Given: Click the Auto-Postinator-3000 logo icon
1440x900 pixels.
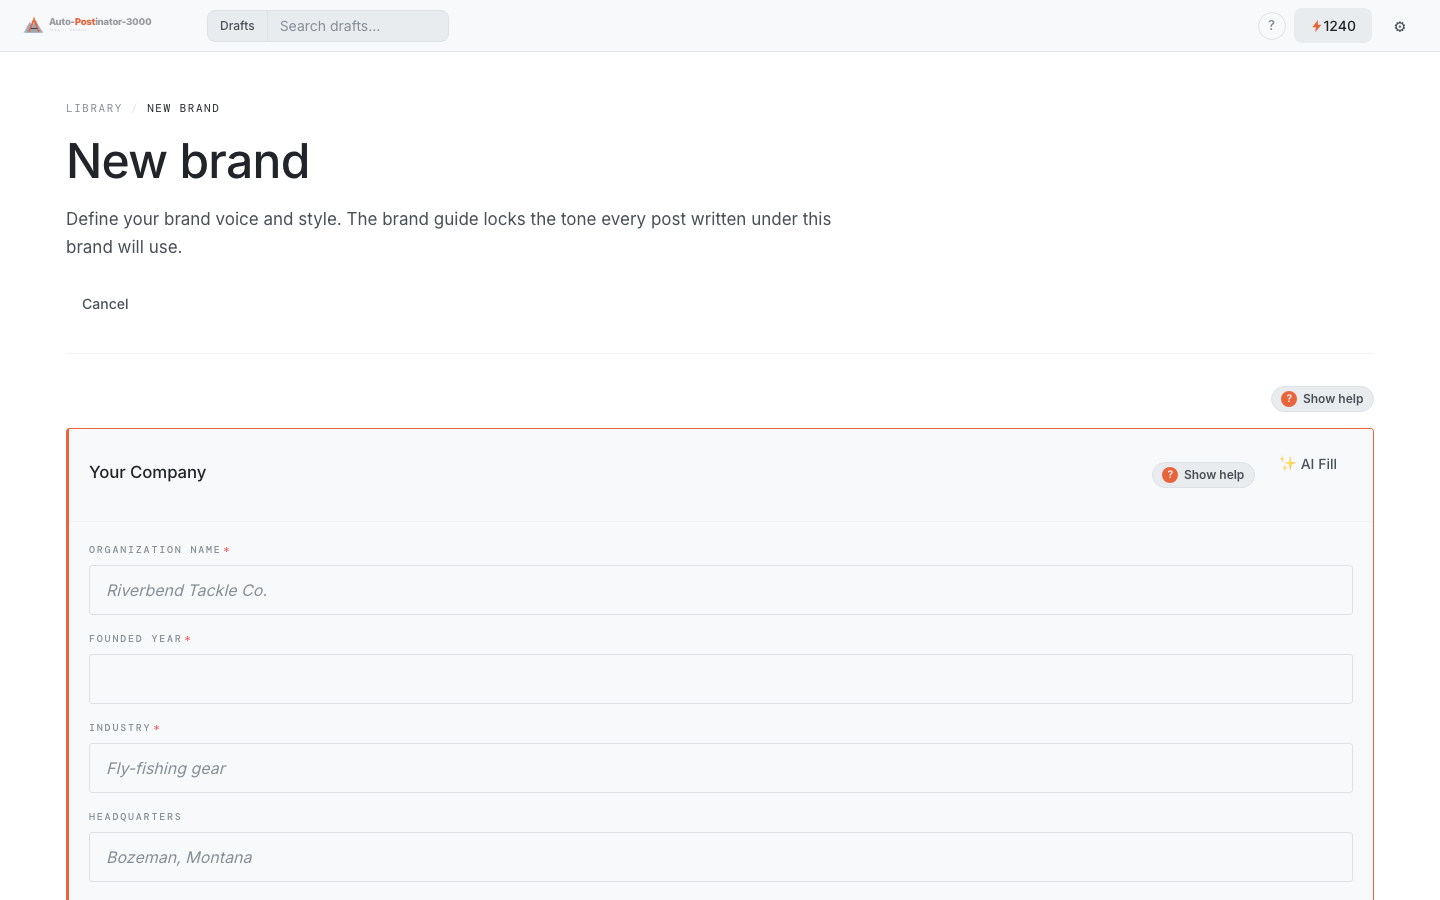Looking at the screenshot, I should pyautogui.click(x=33, y=25).
